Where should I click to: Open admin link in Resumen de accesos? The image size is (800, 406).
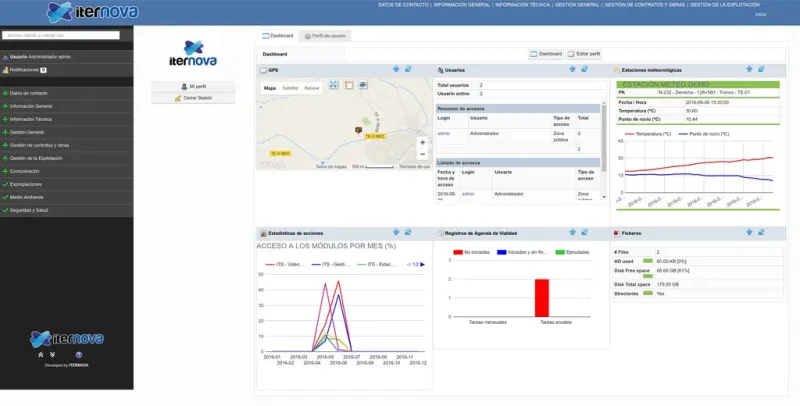click(443, 134)
